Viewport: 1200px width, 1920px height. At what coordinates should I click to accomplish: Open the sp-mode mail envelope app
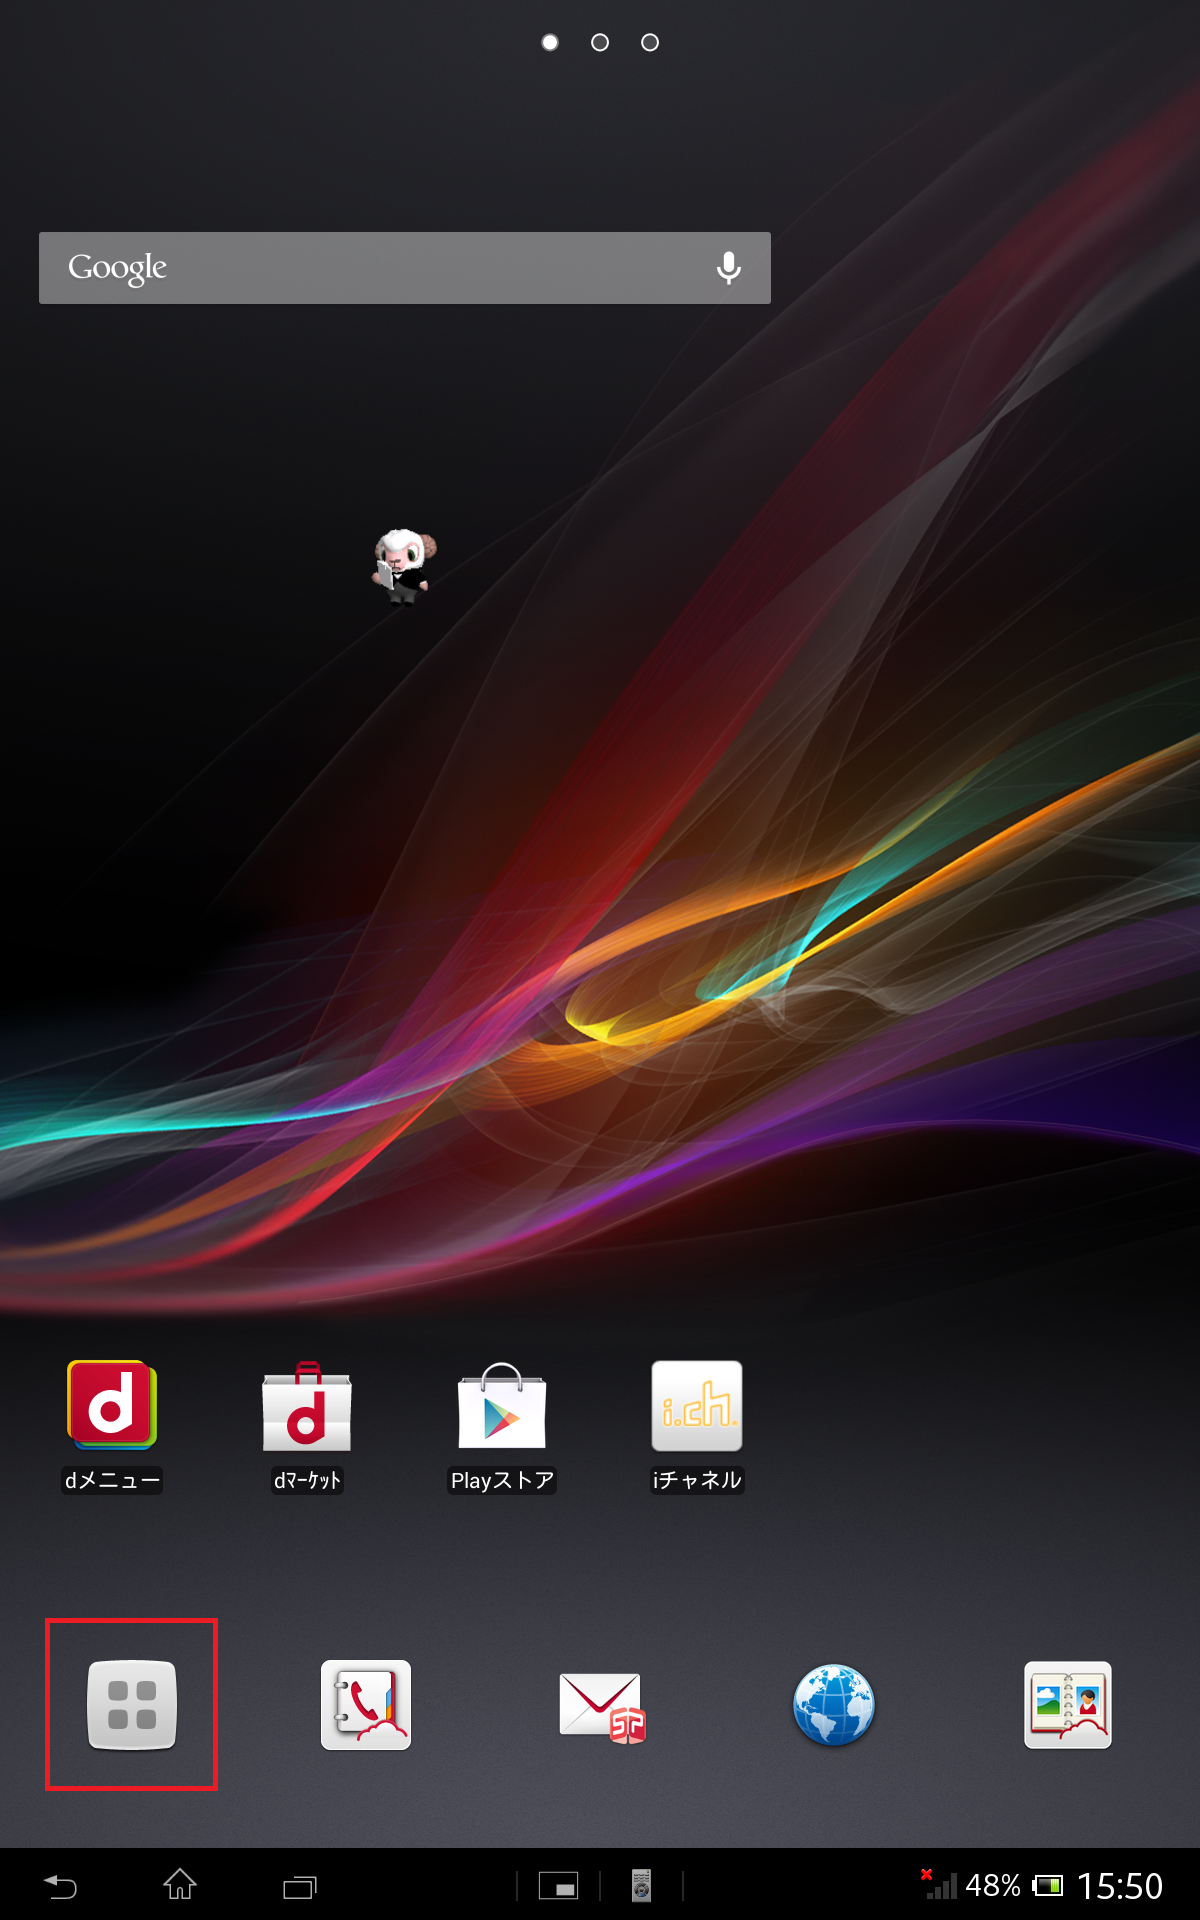point(601,1705)
